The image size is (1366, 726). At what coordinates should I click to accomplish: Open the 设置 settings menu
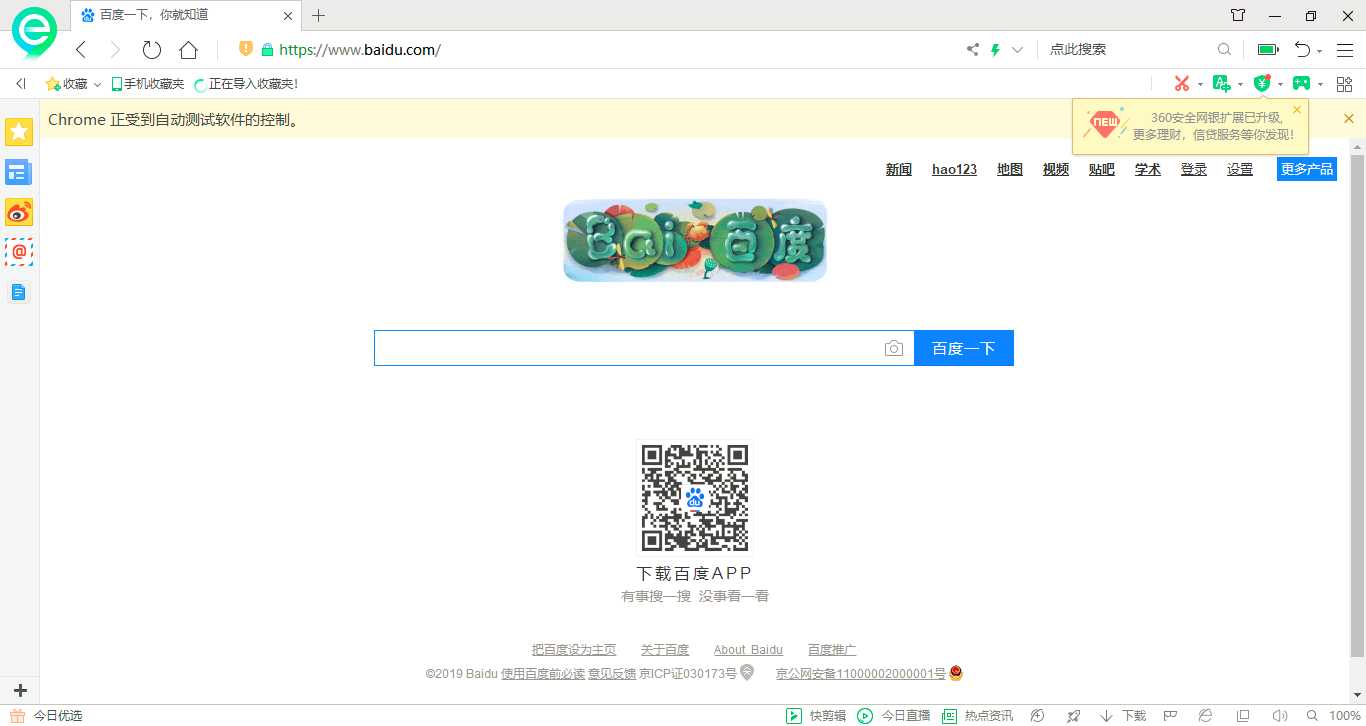[1240, 169]
